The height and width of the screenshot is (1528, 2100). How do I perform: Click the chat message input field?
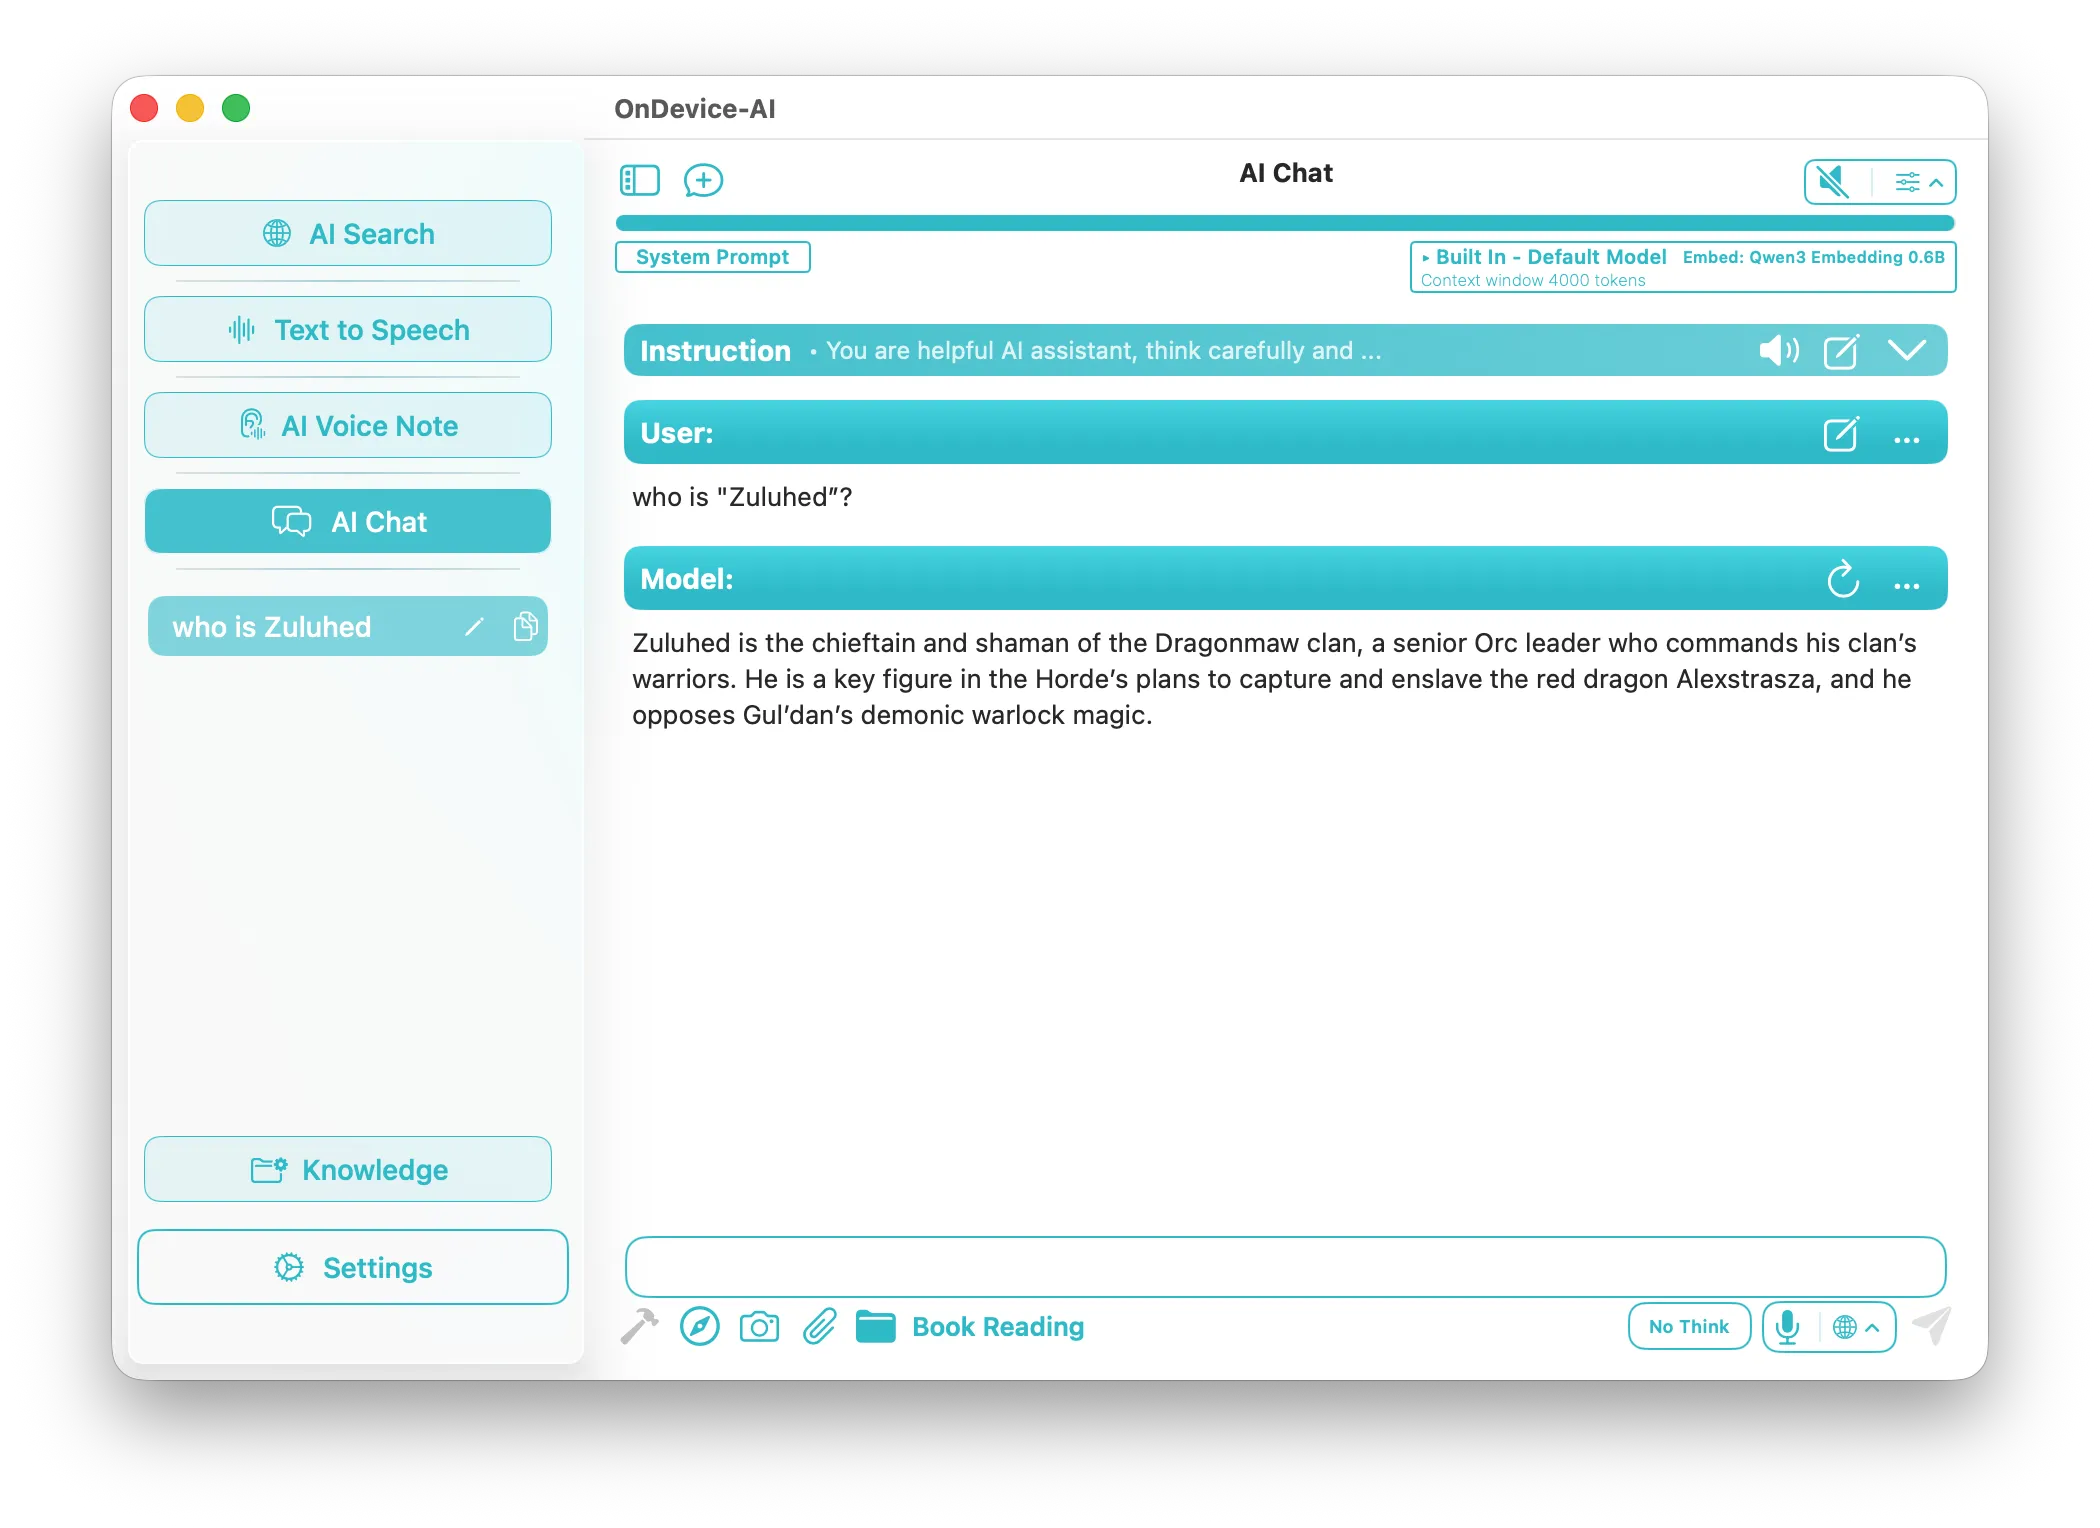[1285, 1267]
